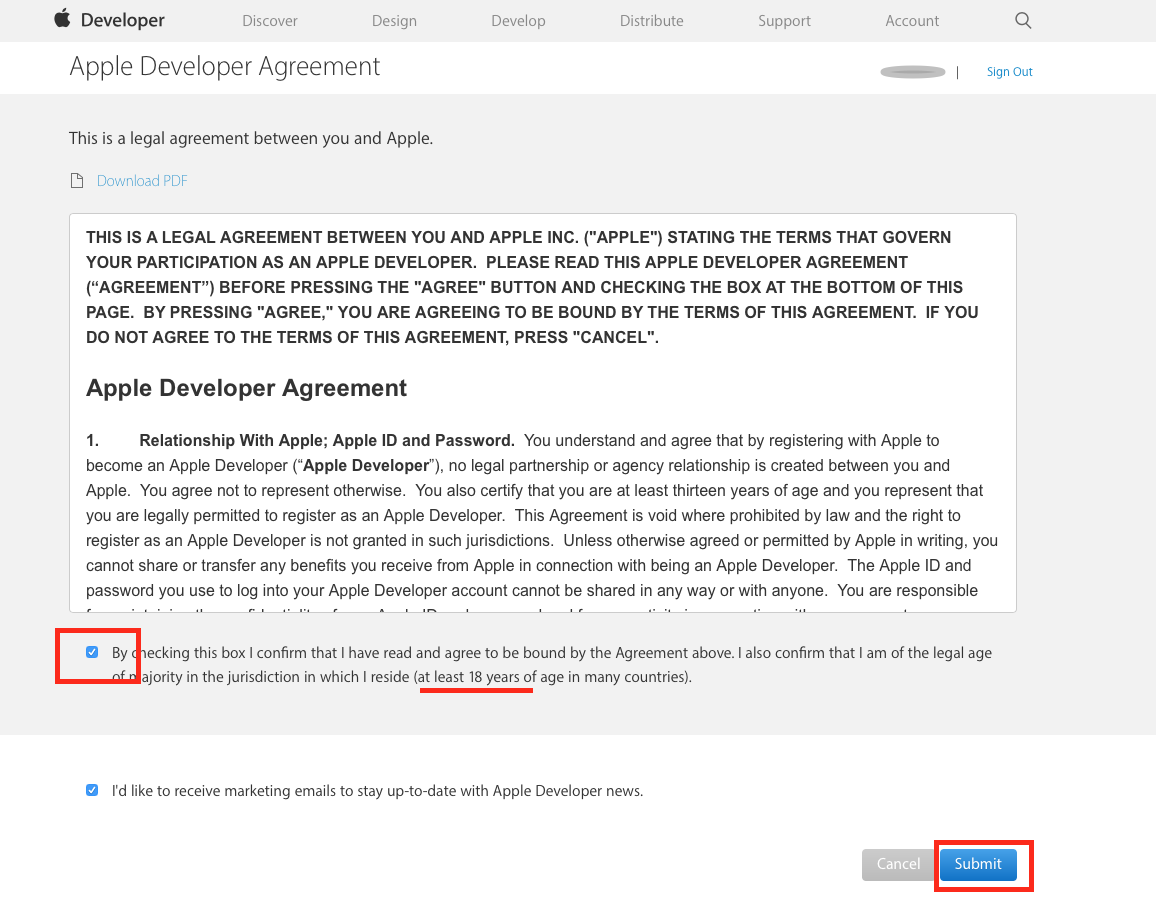Viewport: 1156px width, 906px height.
Task: Open the Discover menu
Action: [x=270, y=21]
